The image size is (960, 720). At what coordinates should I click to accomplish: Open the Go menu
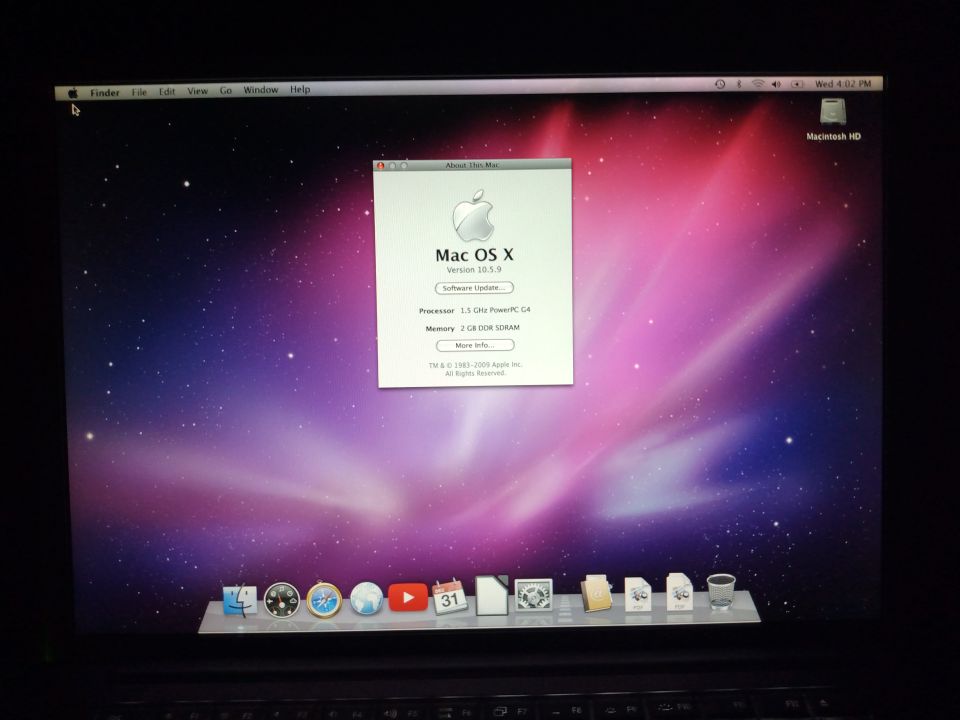[x=225, y=90]
